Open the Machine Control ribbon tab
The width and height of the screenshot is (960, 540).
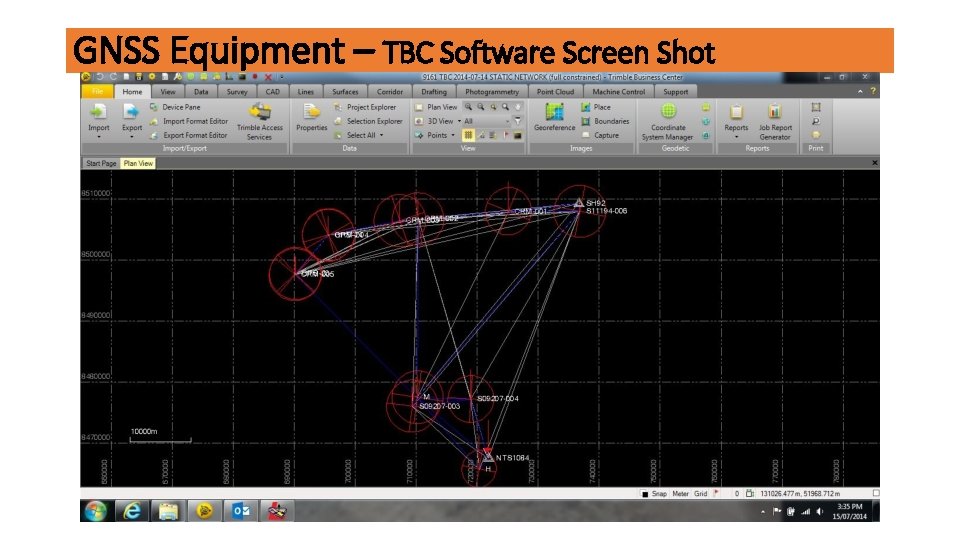click(x=618, y=91)
